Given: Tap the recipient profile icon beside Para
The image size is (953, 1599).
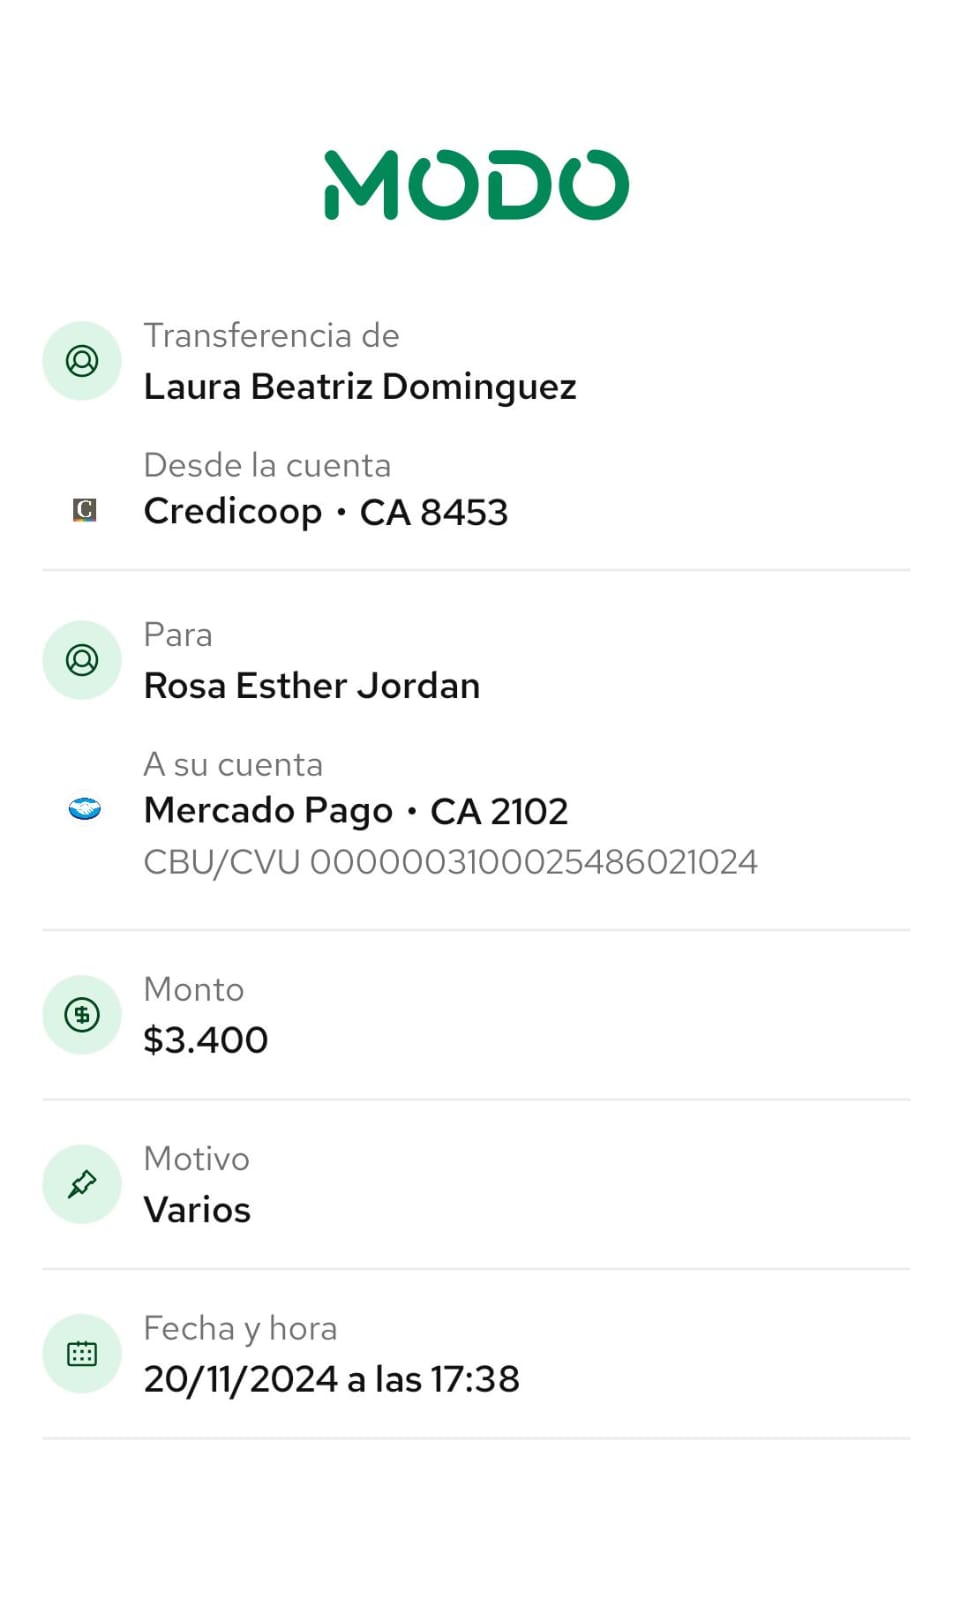Looking at the screenshot, I should pos(82,660).
